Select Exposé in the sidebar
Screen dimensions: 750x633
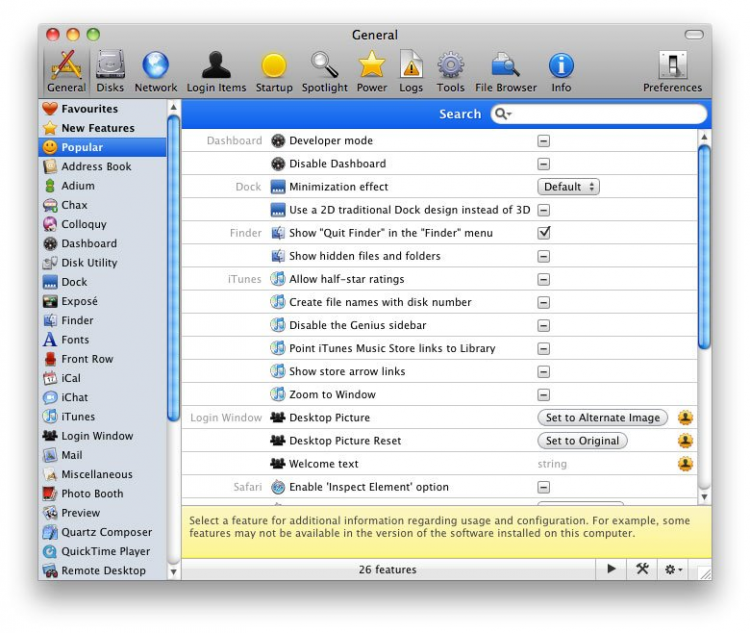pyautogui.click(x=102, y=301)
